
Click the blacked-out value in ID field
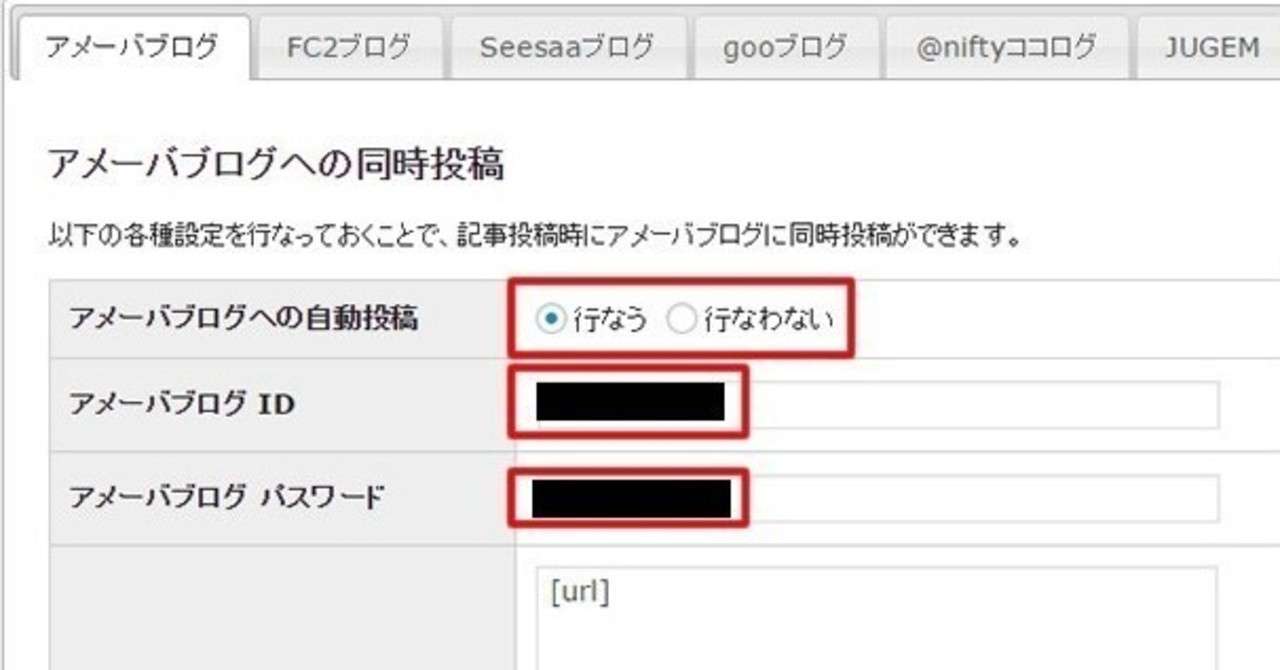(630, 401)
